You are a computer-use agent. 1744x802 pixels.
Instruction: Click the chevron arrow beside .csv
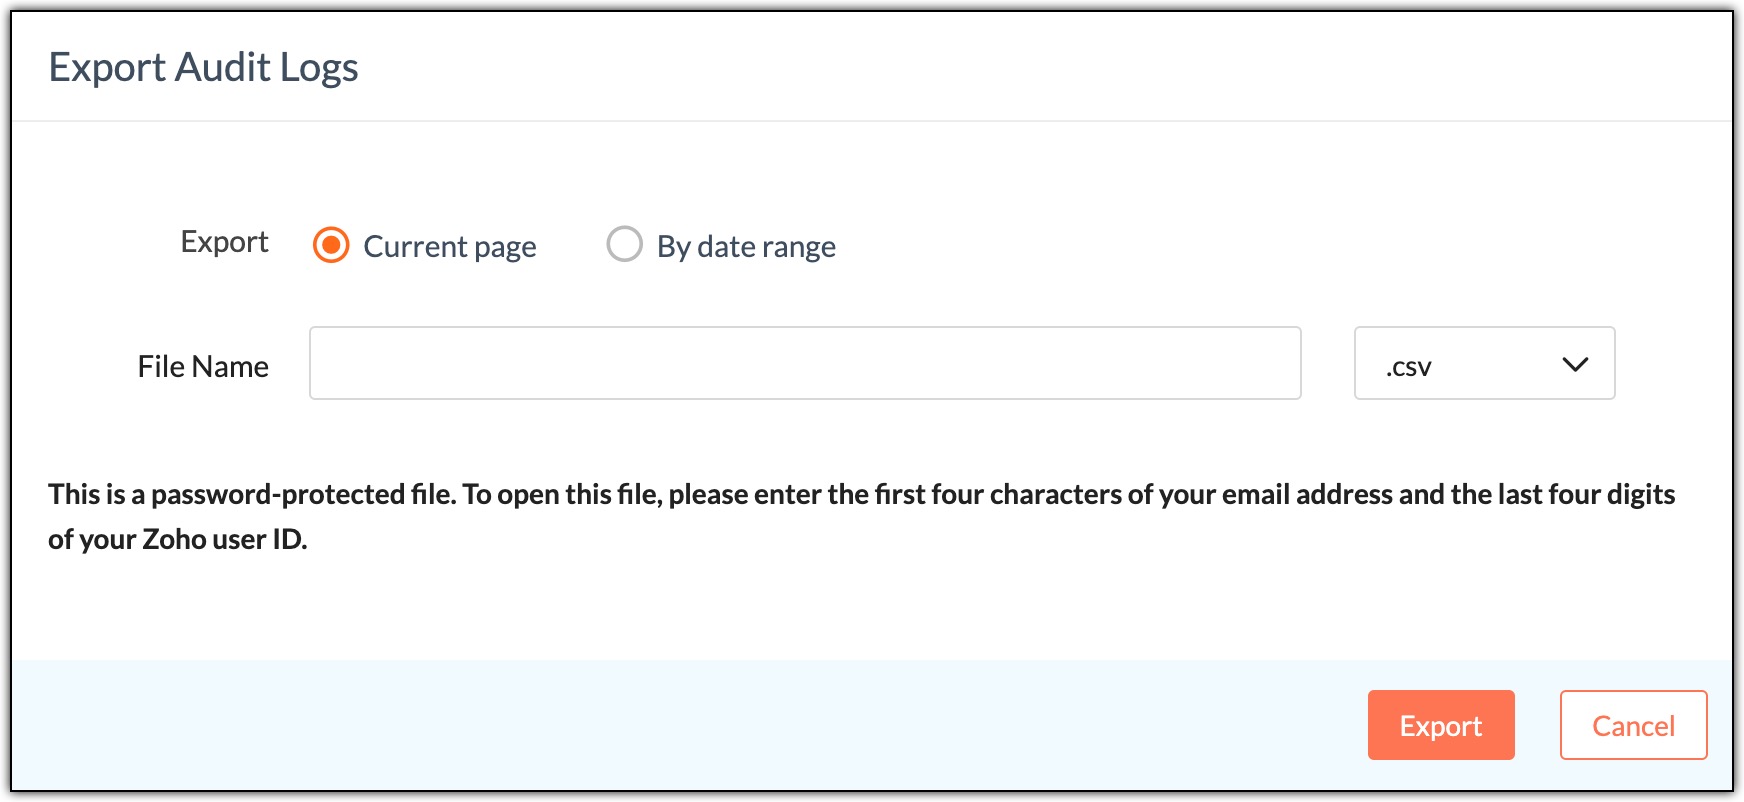coord(1575,365)
